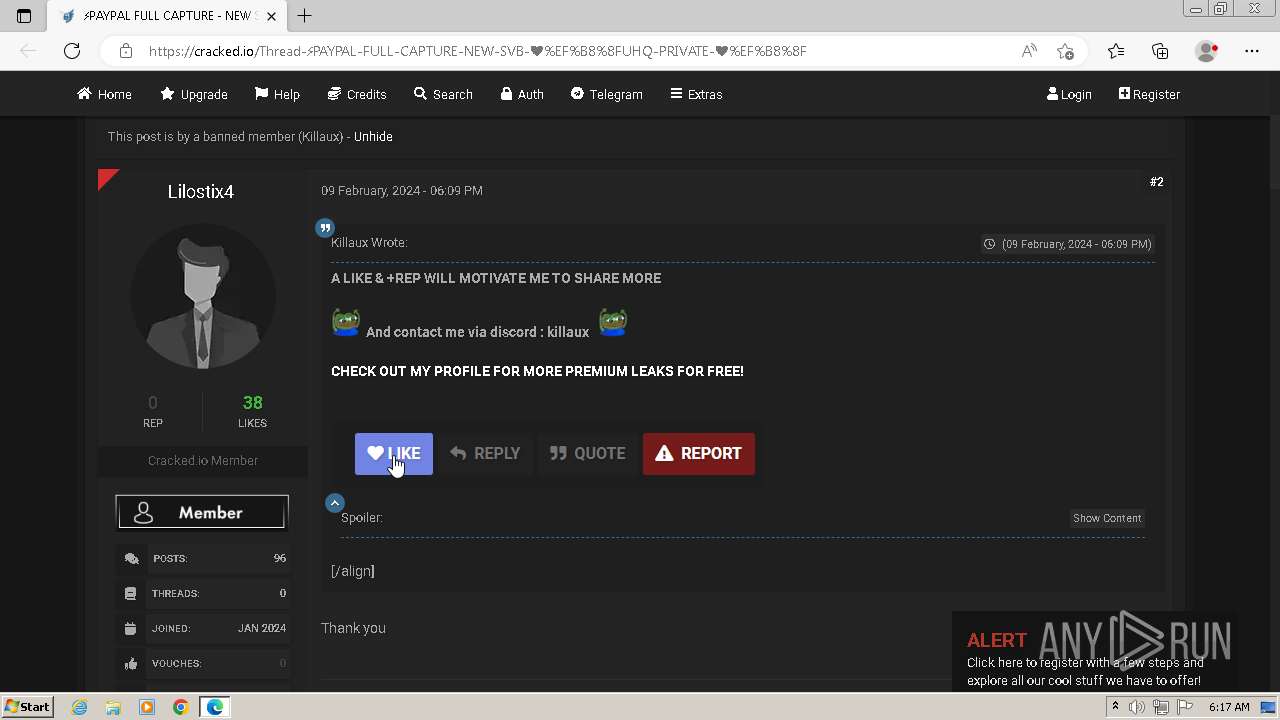
Task: Click the vouches thumbs-up icon
Action: pos(130,664)
